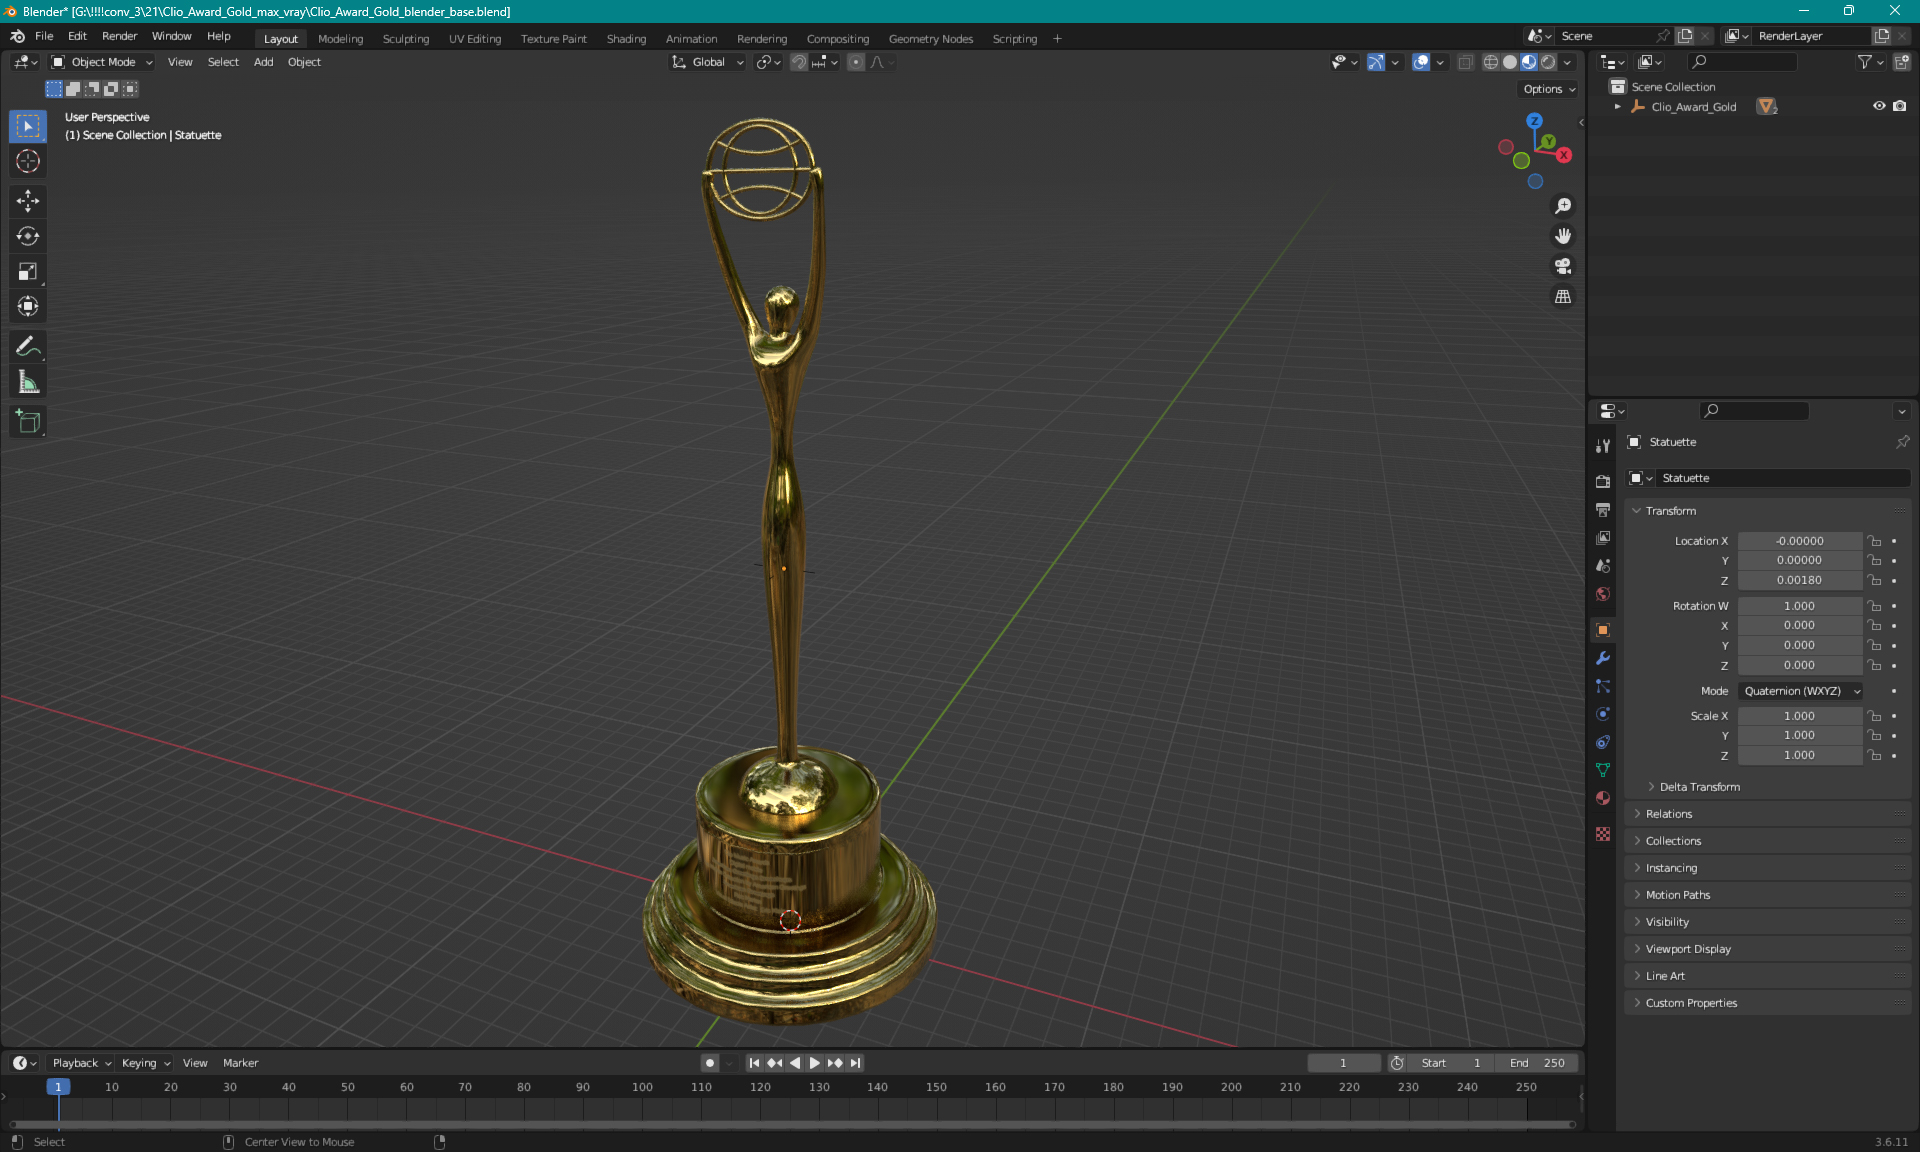Open the Particles properties tab

click(1603, 686)
